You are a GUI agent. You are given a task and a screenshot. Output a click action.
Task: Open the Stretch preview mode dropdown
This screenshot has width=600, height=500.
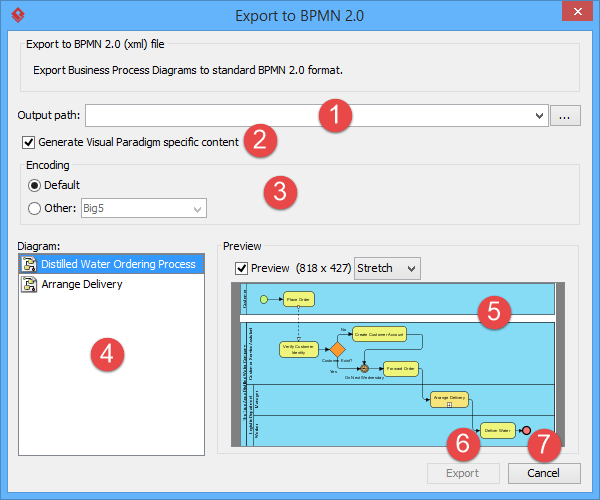[x=387, y=268]
